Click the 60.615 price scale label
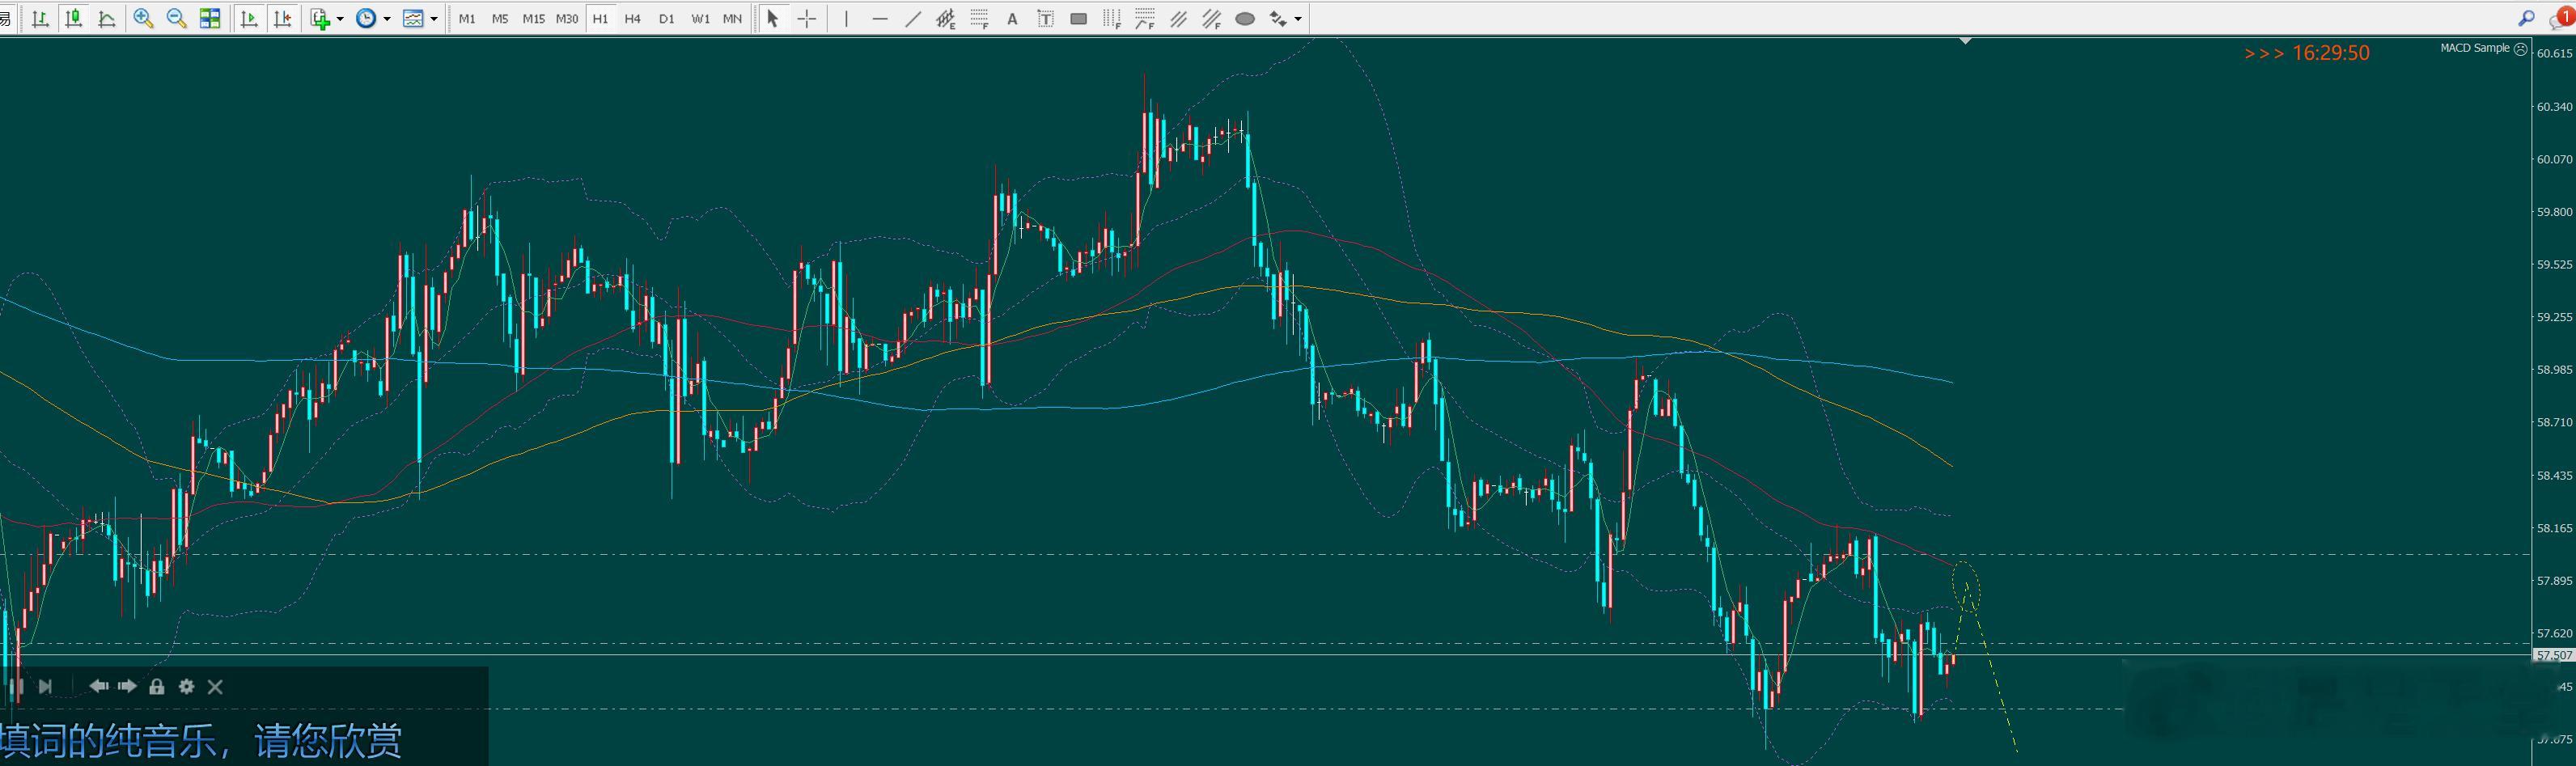This screenshot has width=2576, height=766. pyautogui.click(x=2554, y=54)
